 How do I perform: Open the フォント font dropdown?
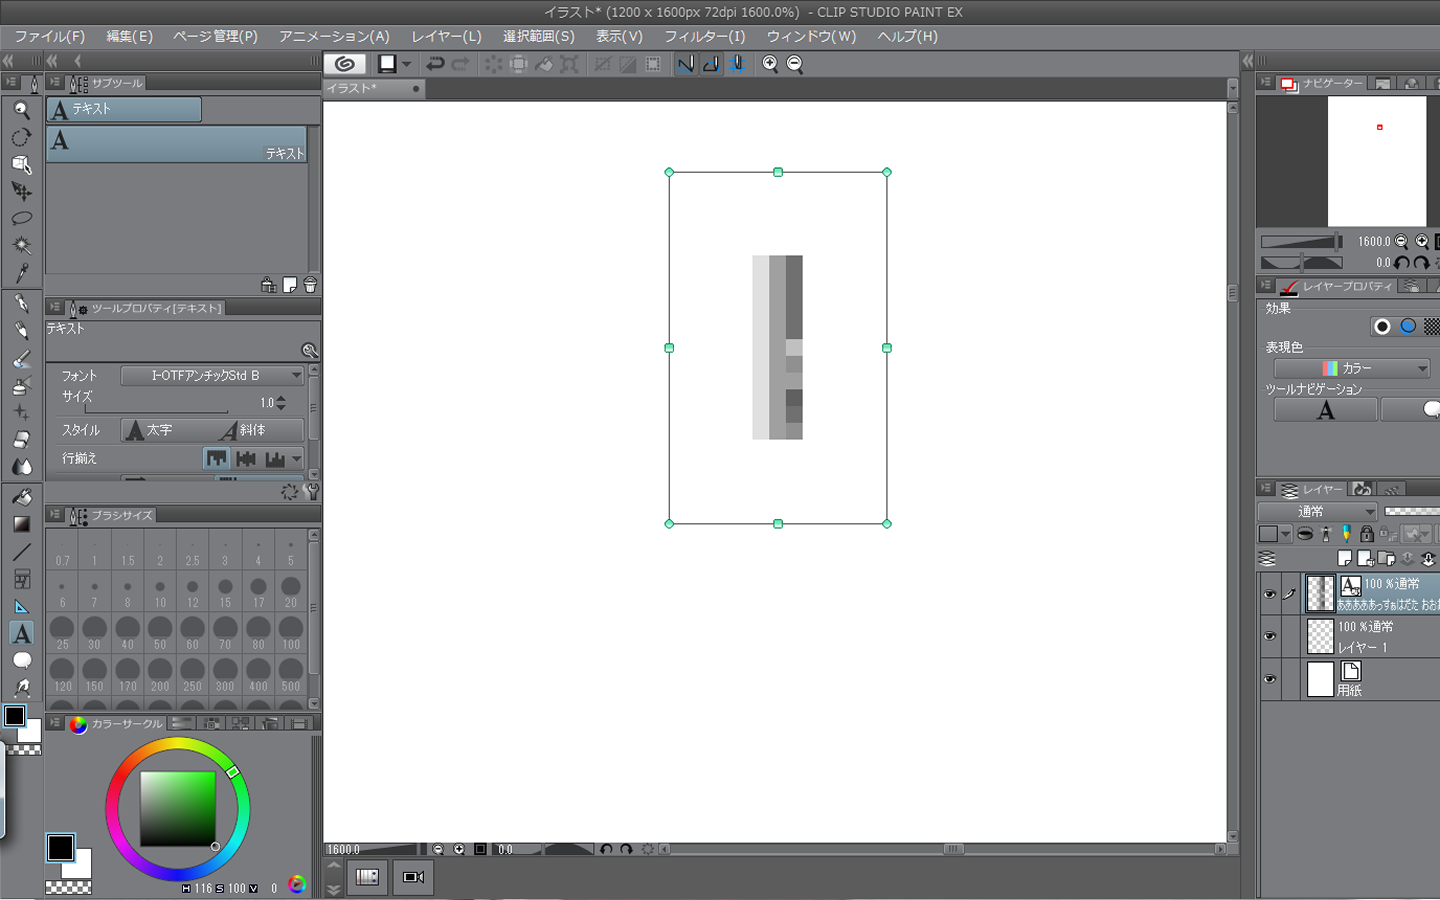[212, 376]
